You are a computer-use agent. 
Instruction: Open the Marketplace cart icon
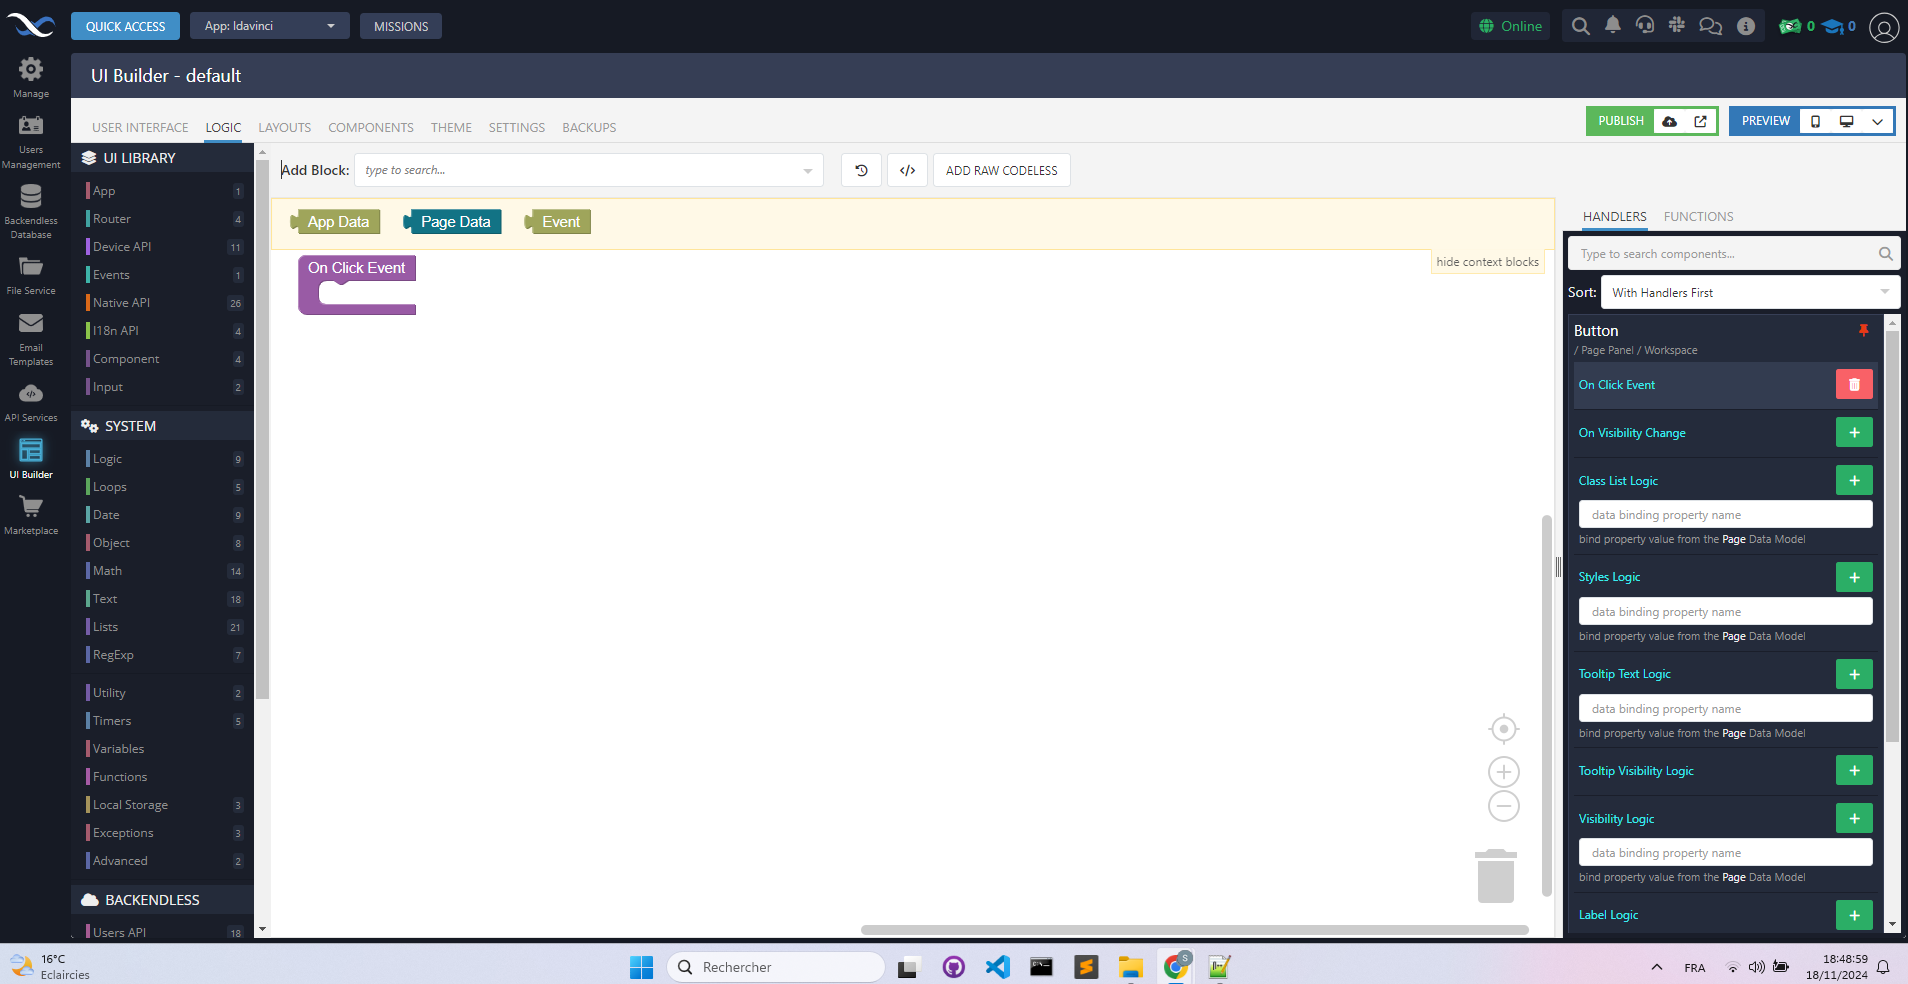(x=31, y=508)
